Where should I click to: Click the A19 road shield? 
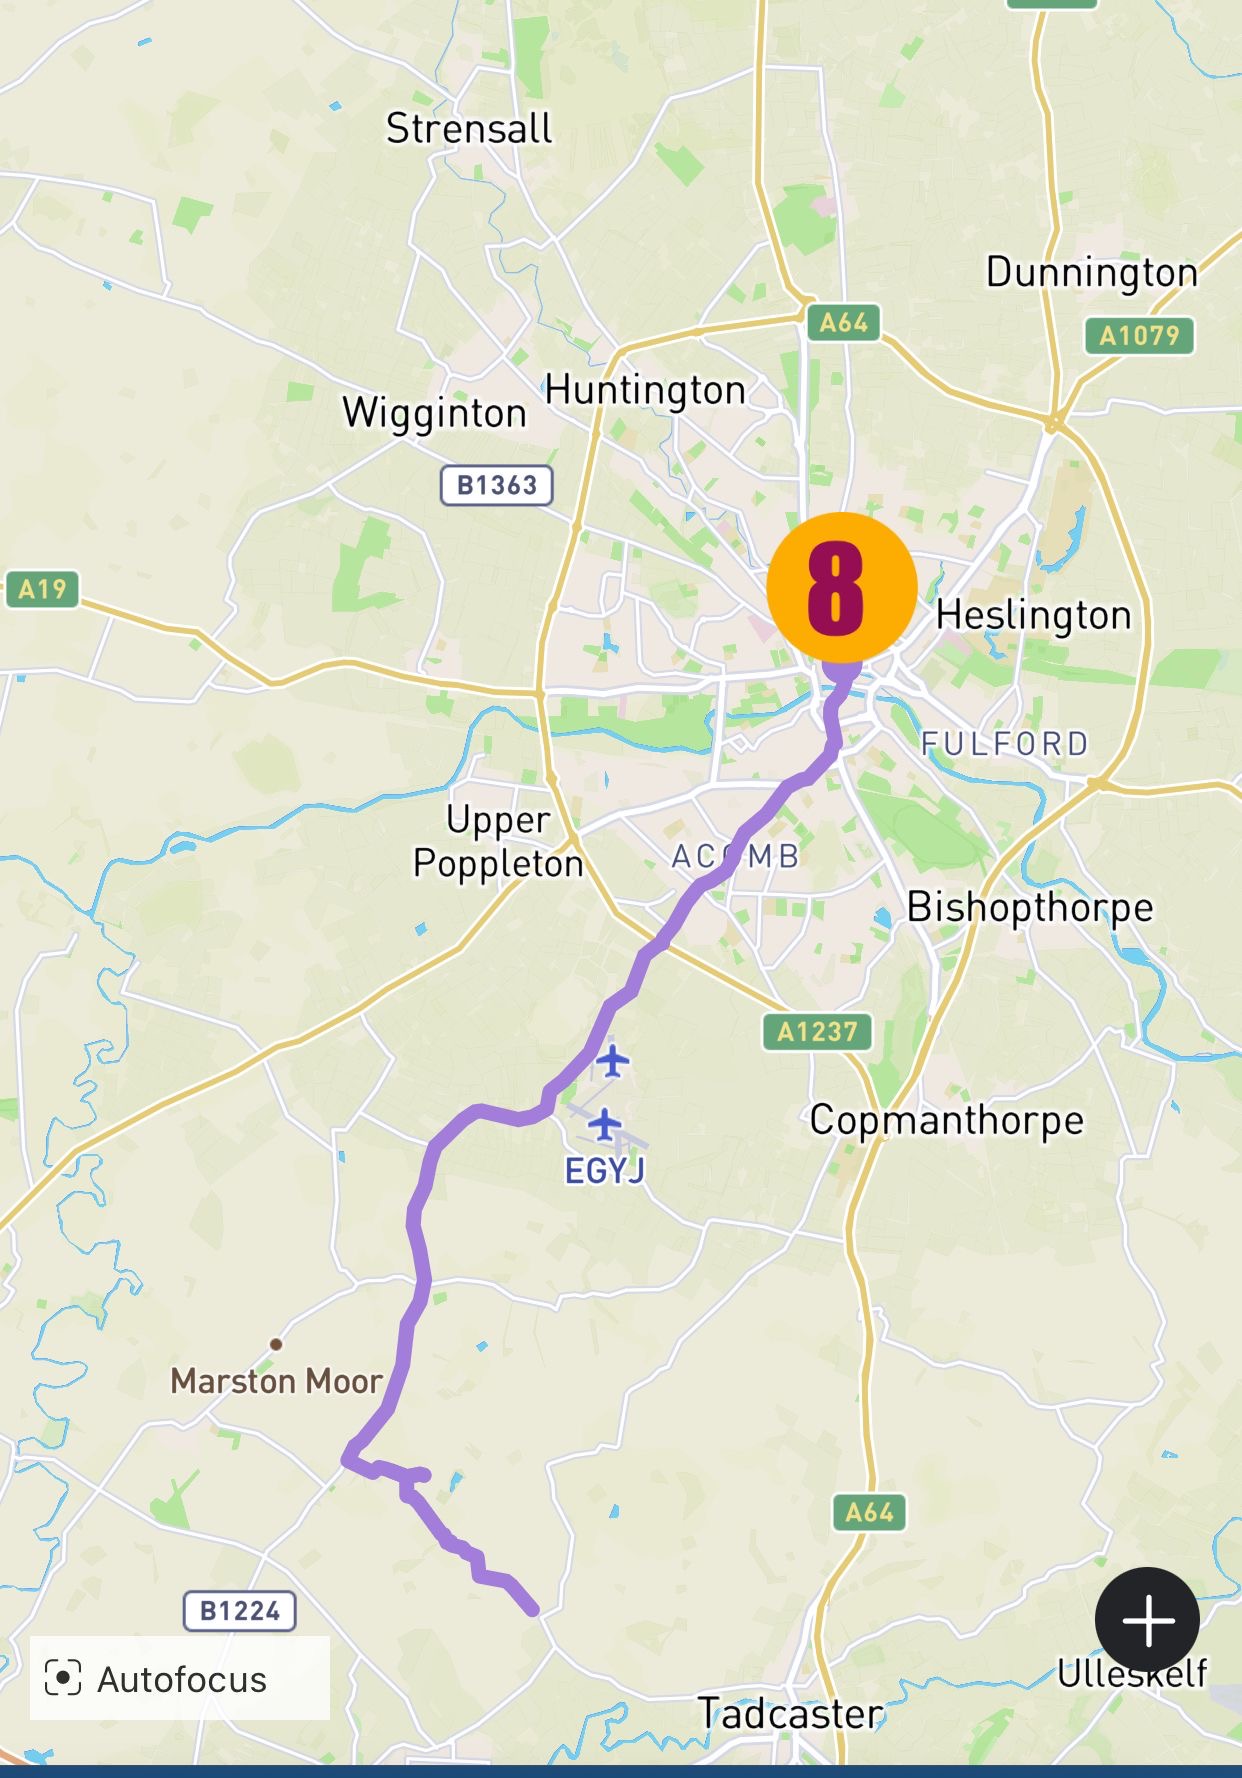42,589
